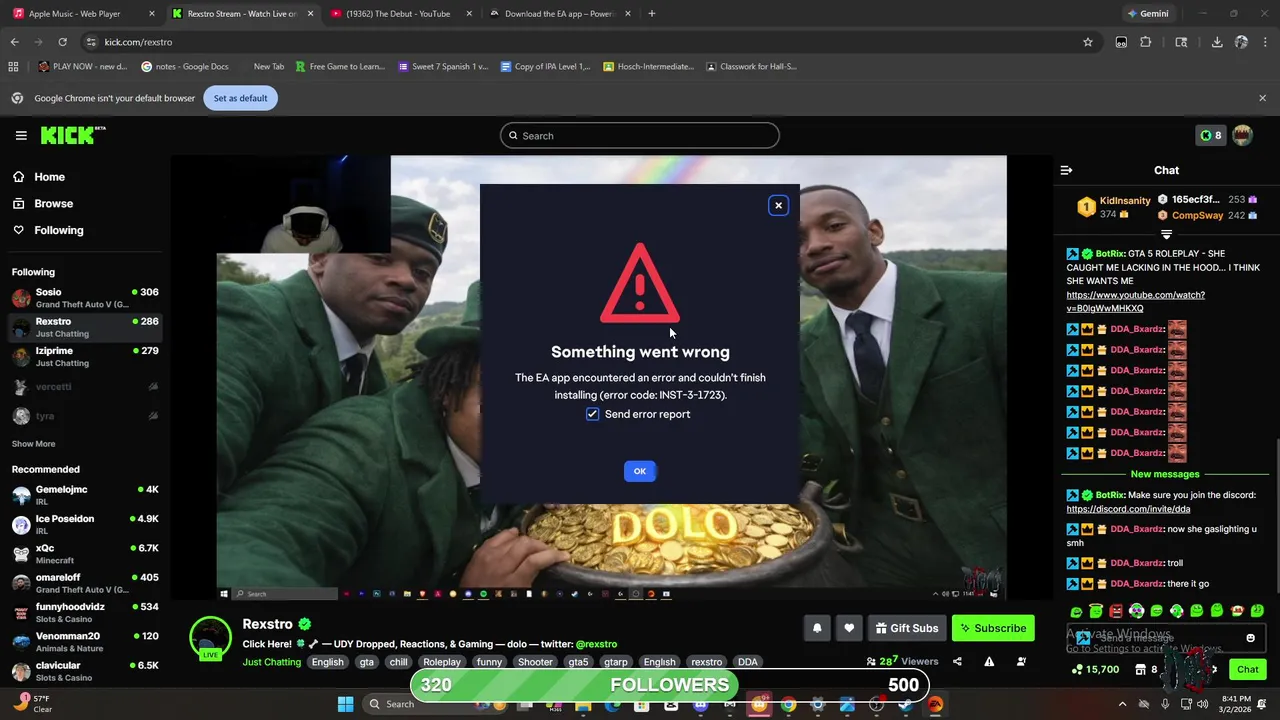Click the share stream icon
1280x720 pixels.
pyautogui.click(x=957, y=661)
